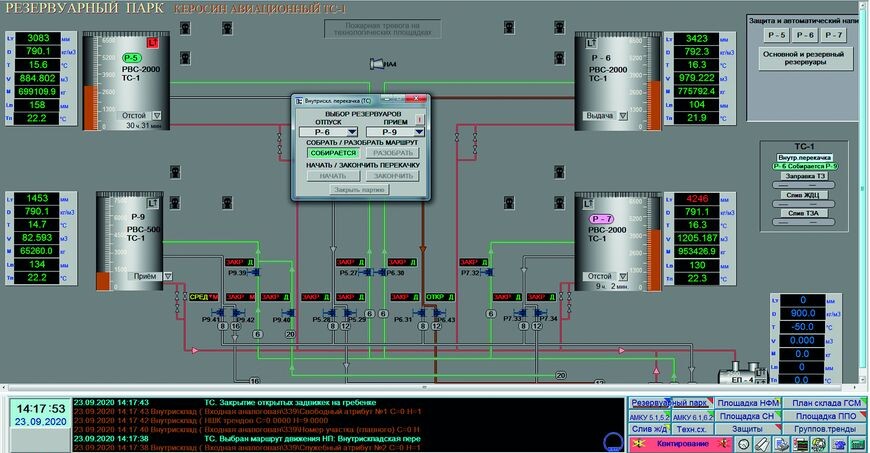This screenshot has height=453, width=870.
Task: Click the Слив ЖДЦ operation button
Action: 804,195
